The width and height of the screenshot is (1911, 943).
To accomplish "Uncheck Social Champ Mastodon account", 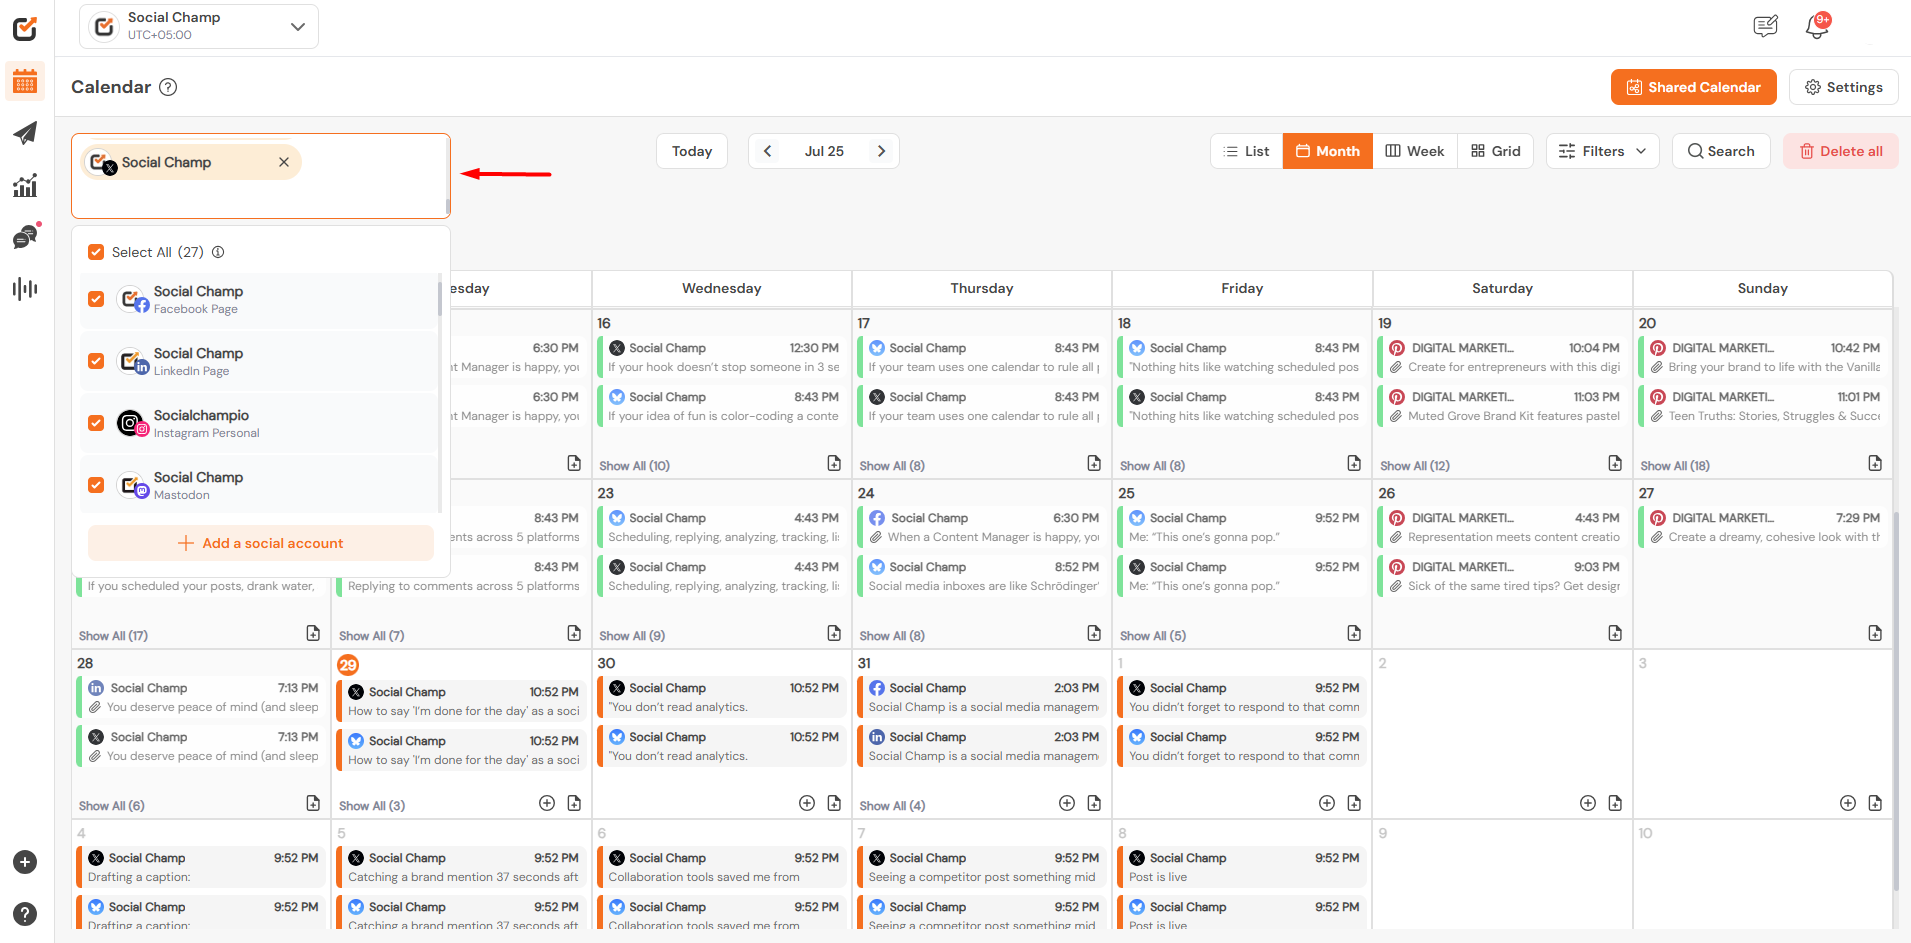I will [x=96, y=485].
